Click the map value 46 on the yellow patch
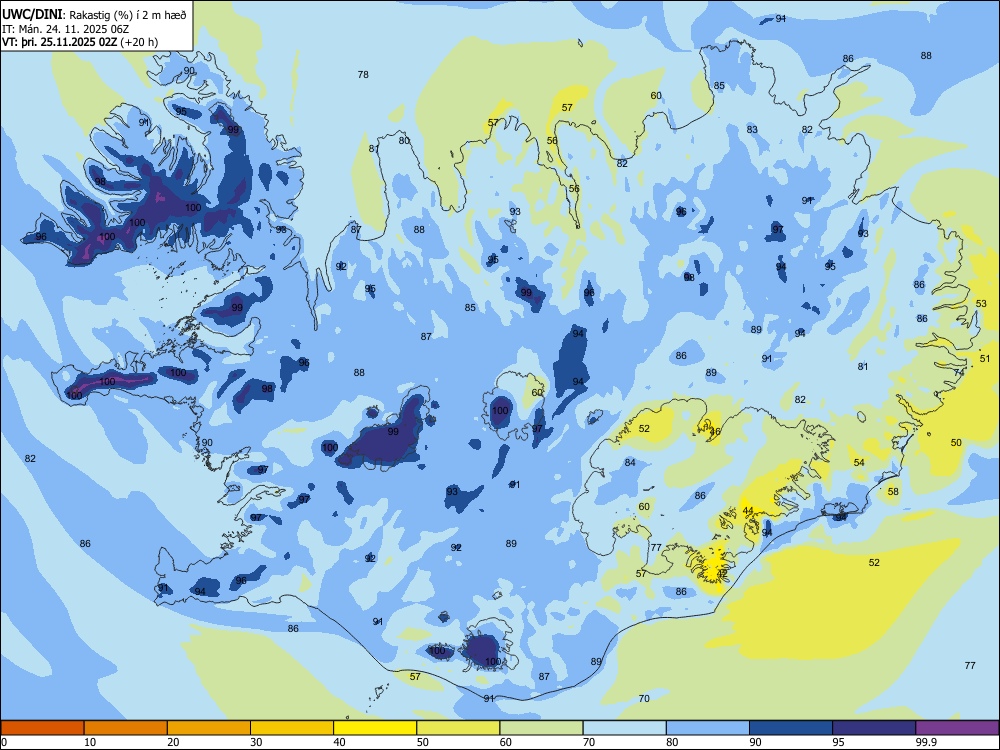This screenshot has height=750, width=1000. point(715,432)
